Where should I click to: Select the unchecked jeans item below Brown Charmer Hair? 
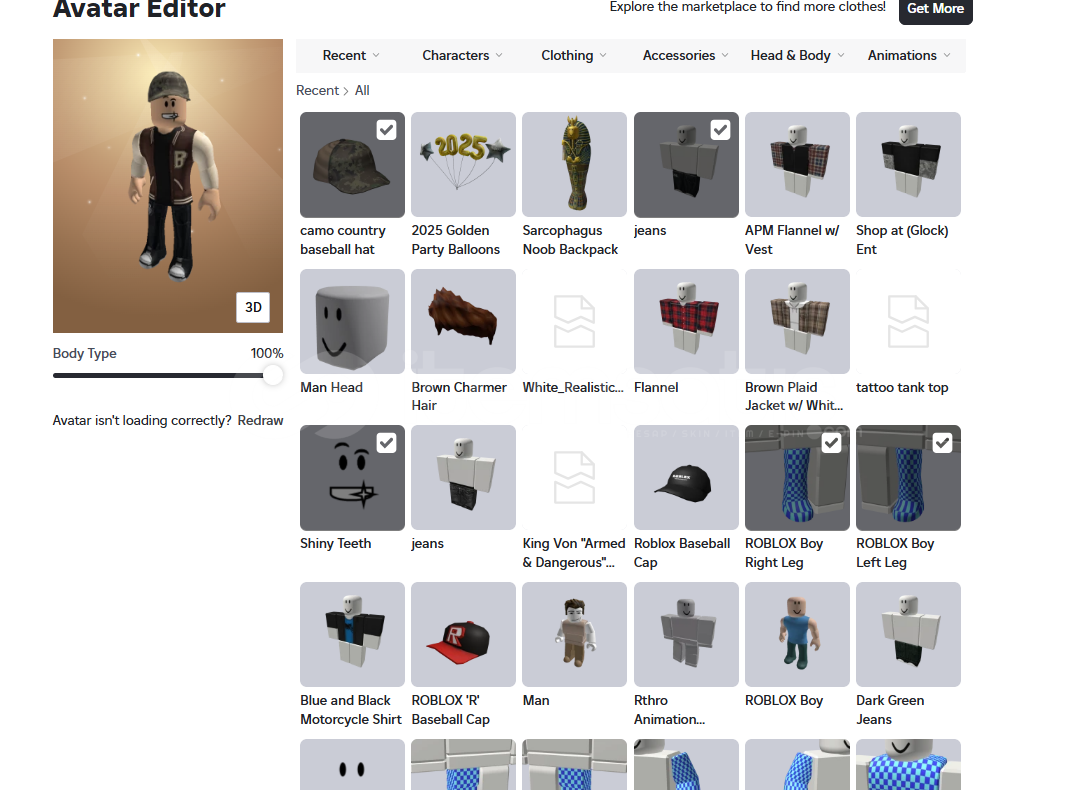(463, 477)
